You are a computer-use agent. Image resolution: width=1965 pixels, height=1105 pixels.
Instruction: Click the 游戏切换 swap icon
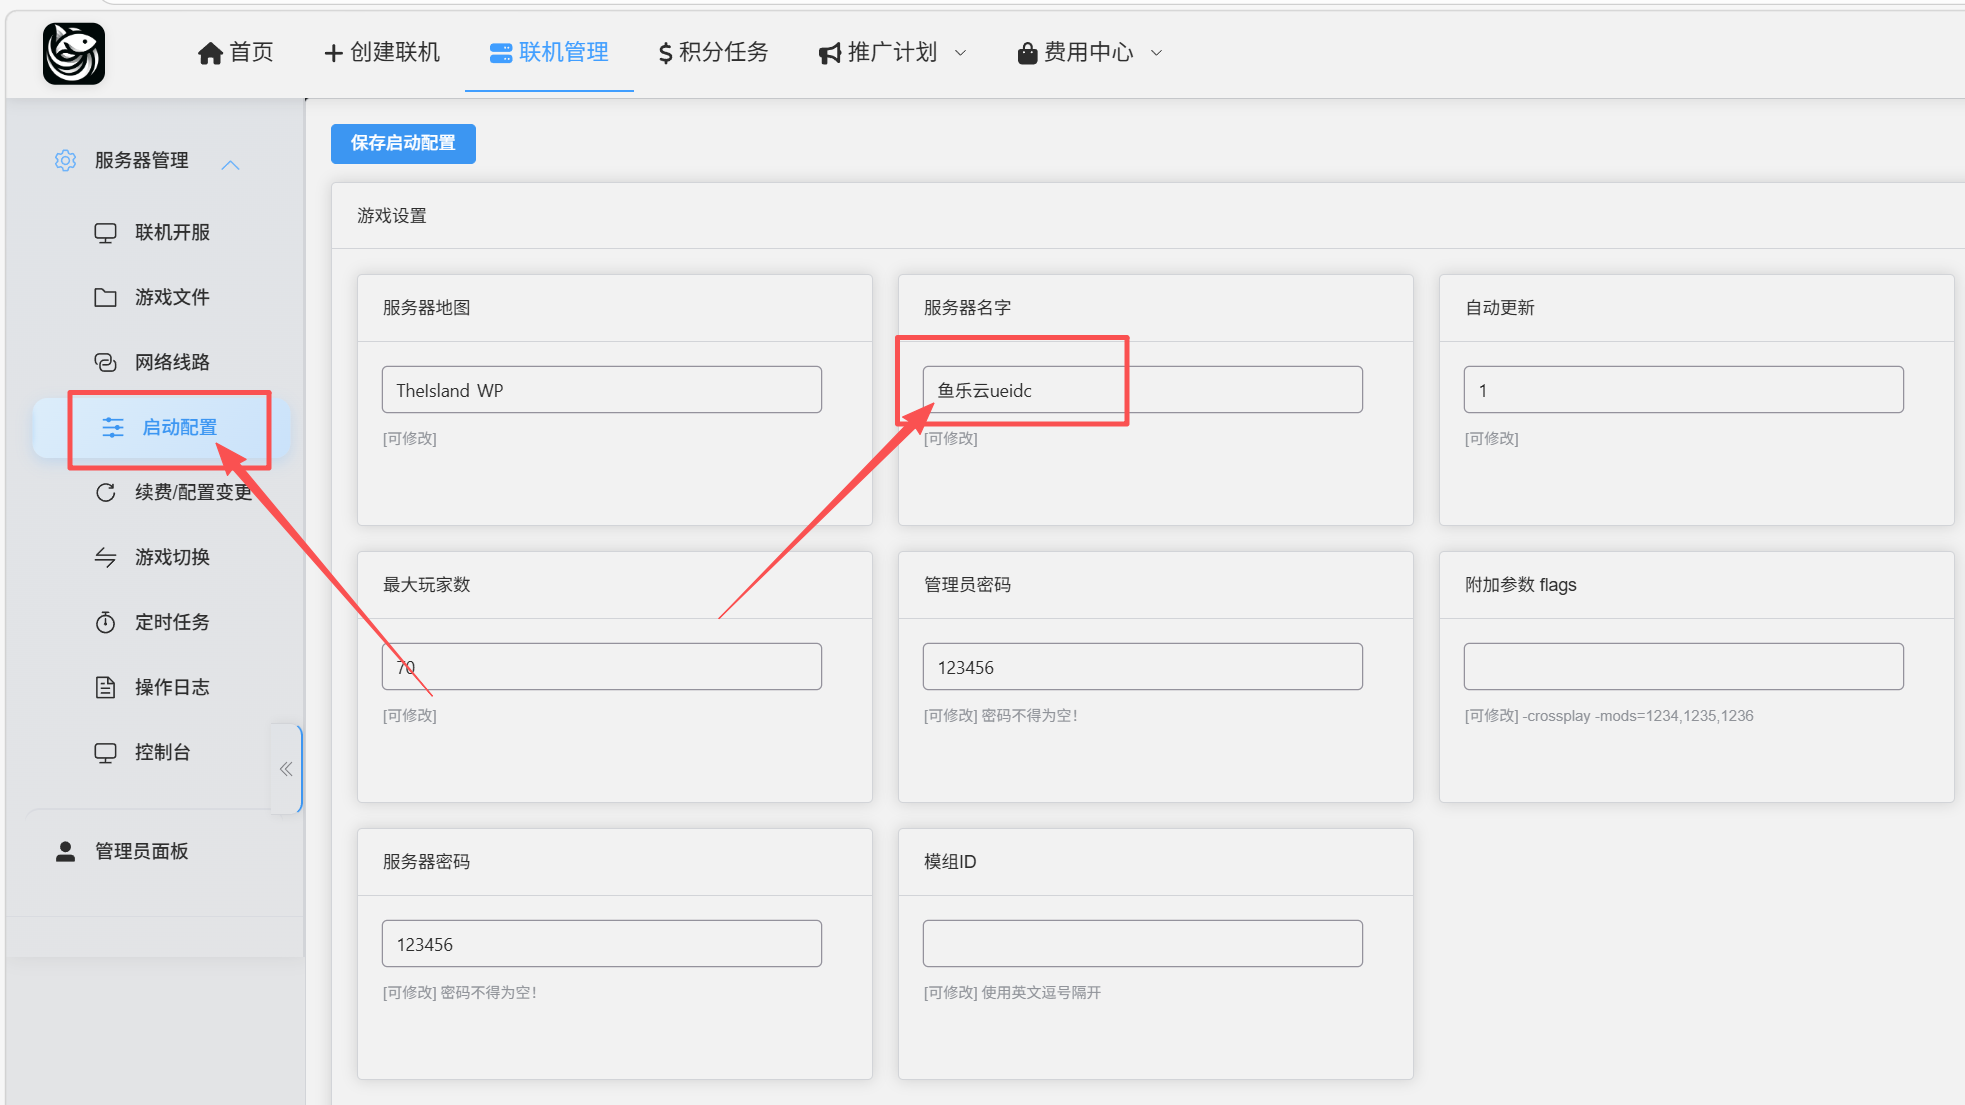coord(105,557)
